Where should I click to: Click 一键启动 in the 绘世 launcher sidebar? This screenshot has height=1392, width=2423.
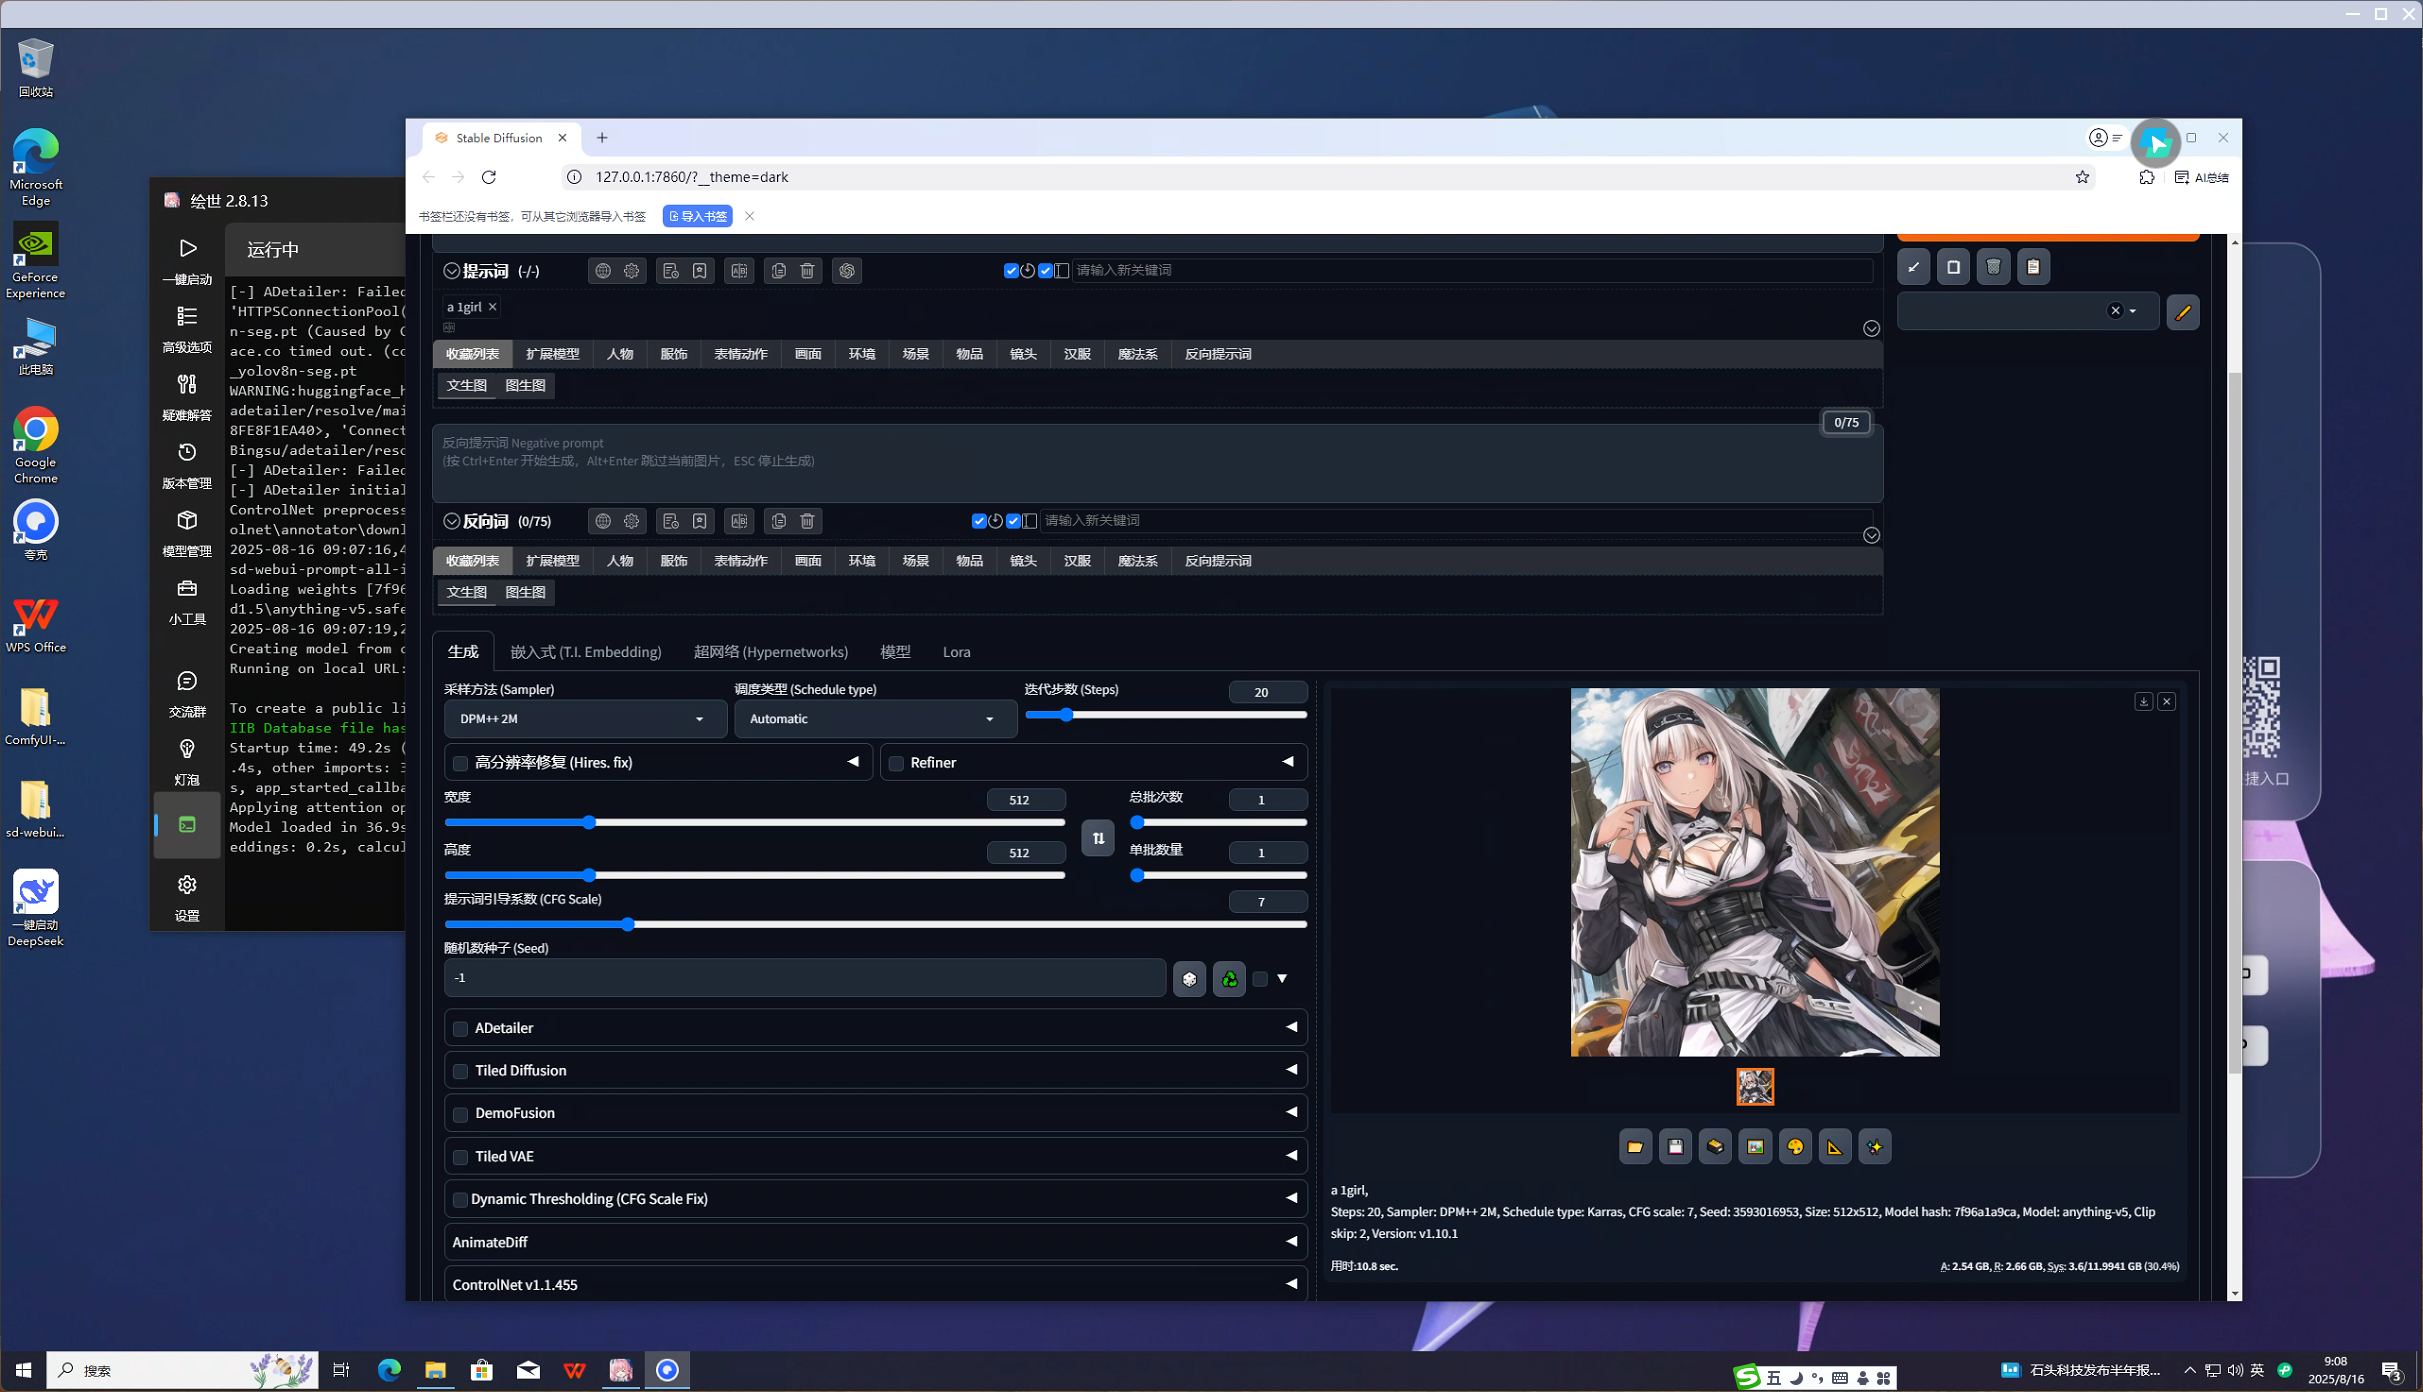click(x=187, y=261)
